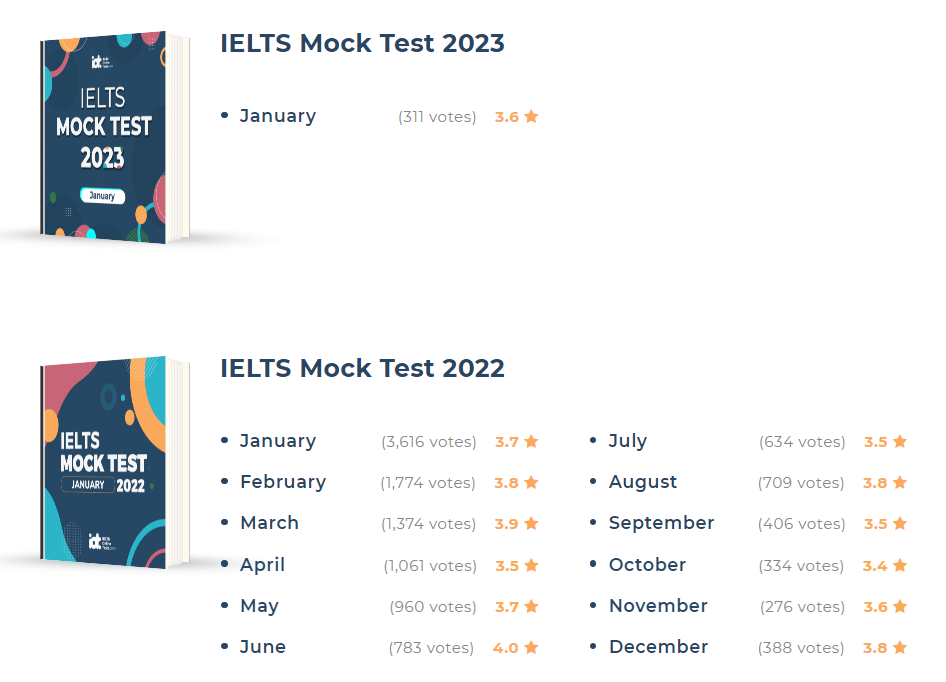Click the 3,616 votes count for January 2022
Image resolution: width=946 pixels, height=682 pixels.
[x=429, y=442]
